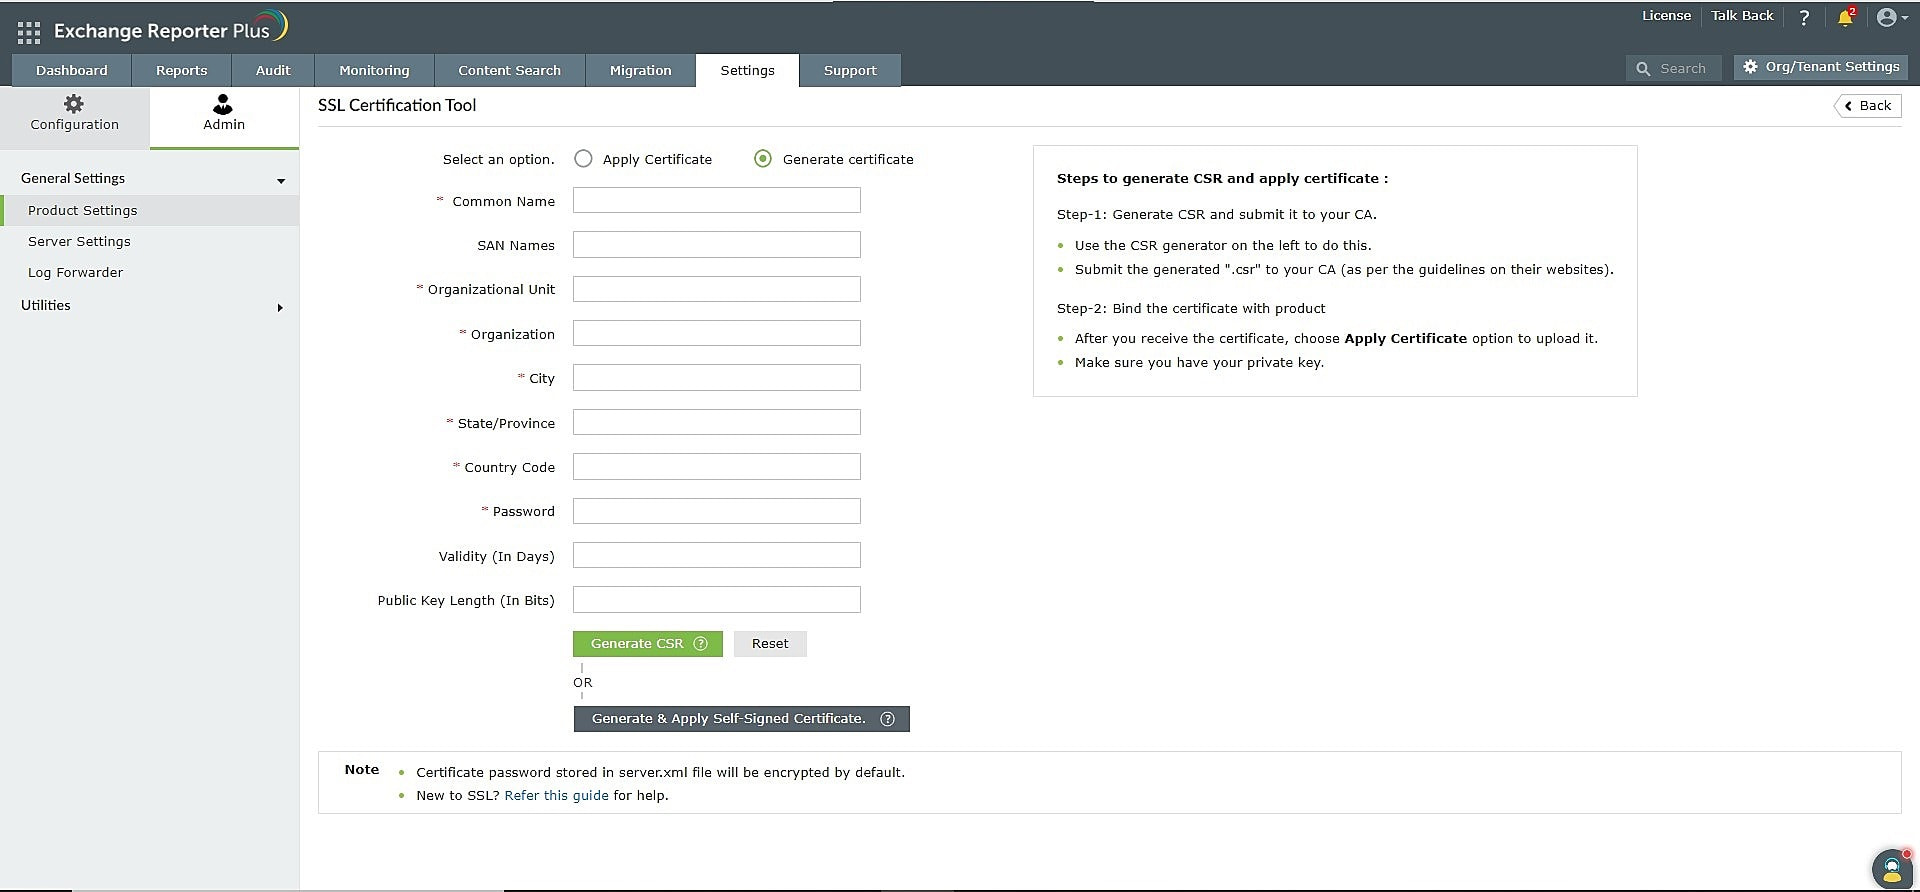Go Back using the Back button
This screenshot has height=892, width=1920.
coord(1867,106)
